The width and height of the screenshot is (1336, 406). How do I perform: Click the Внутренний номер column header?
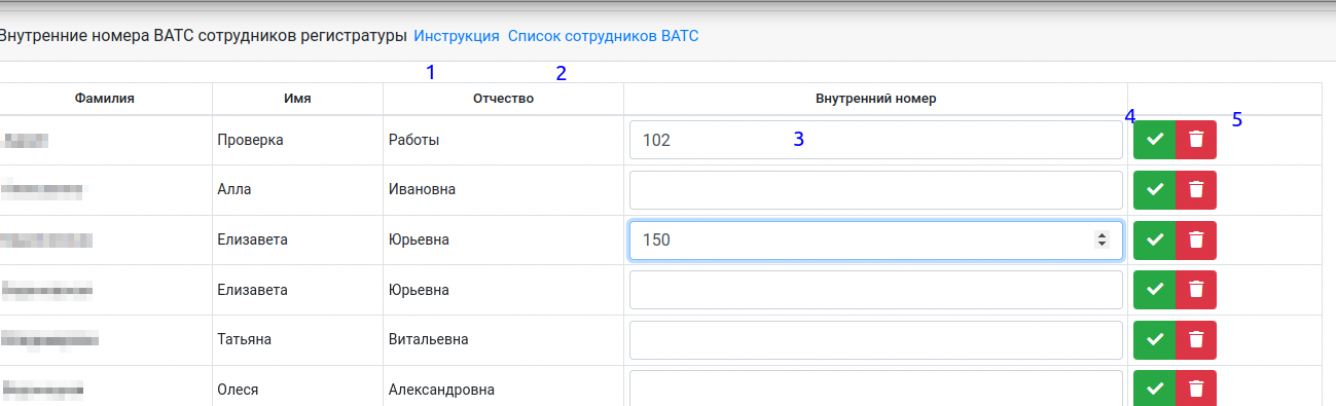pos(875,98)
